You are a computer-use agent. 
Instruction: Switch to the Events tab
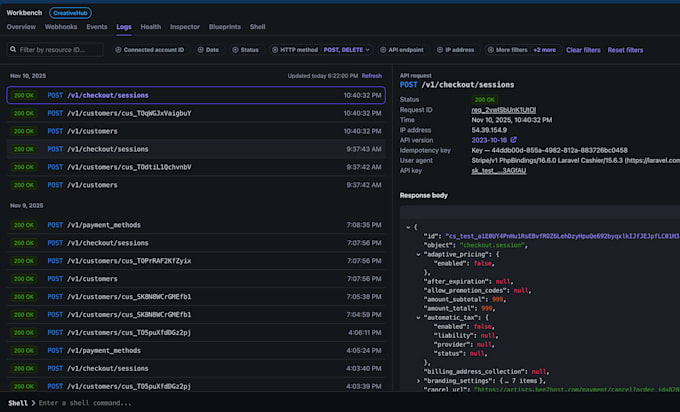[x=97, y=27]
